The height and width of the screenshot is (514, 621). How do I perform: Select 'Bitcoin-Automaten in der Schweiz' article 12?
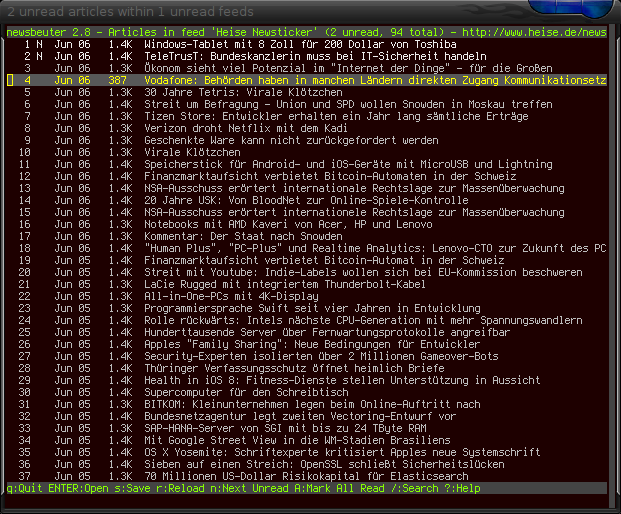[x=307, y=176]
